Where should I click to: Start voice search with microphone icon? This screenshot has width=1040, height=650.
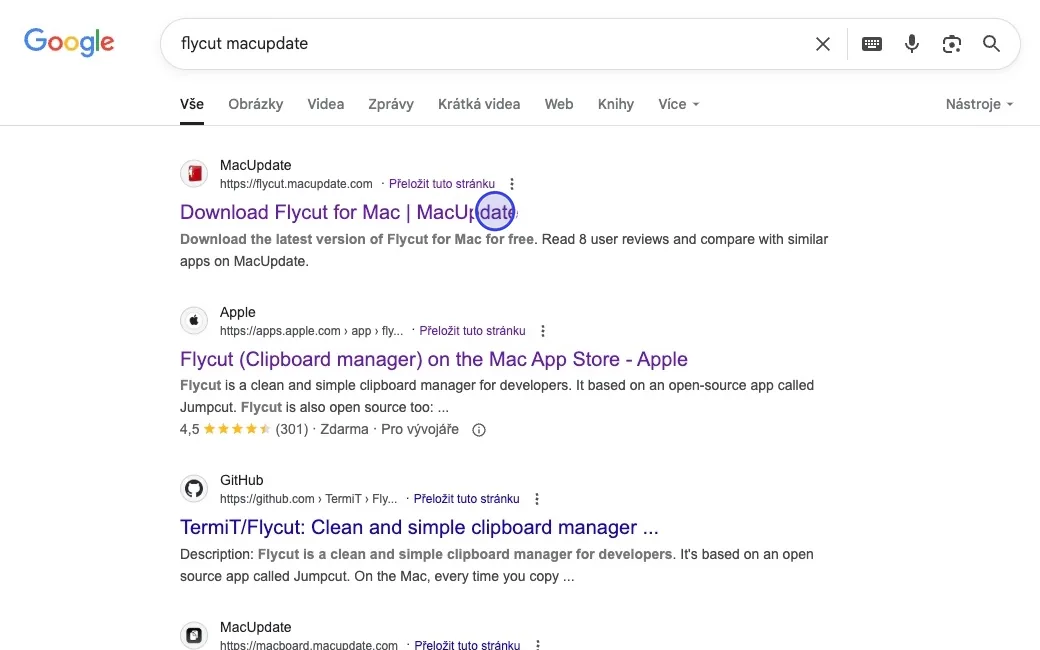click(912, 44)
